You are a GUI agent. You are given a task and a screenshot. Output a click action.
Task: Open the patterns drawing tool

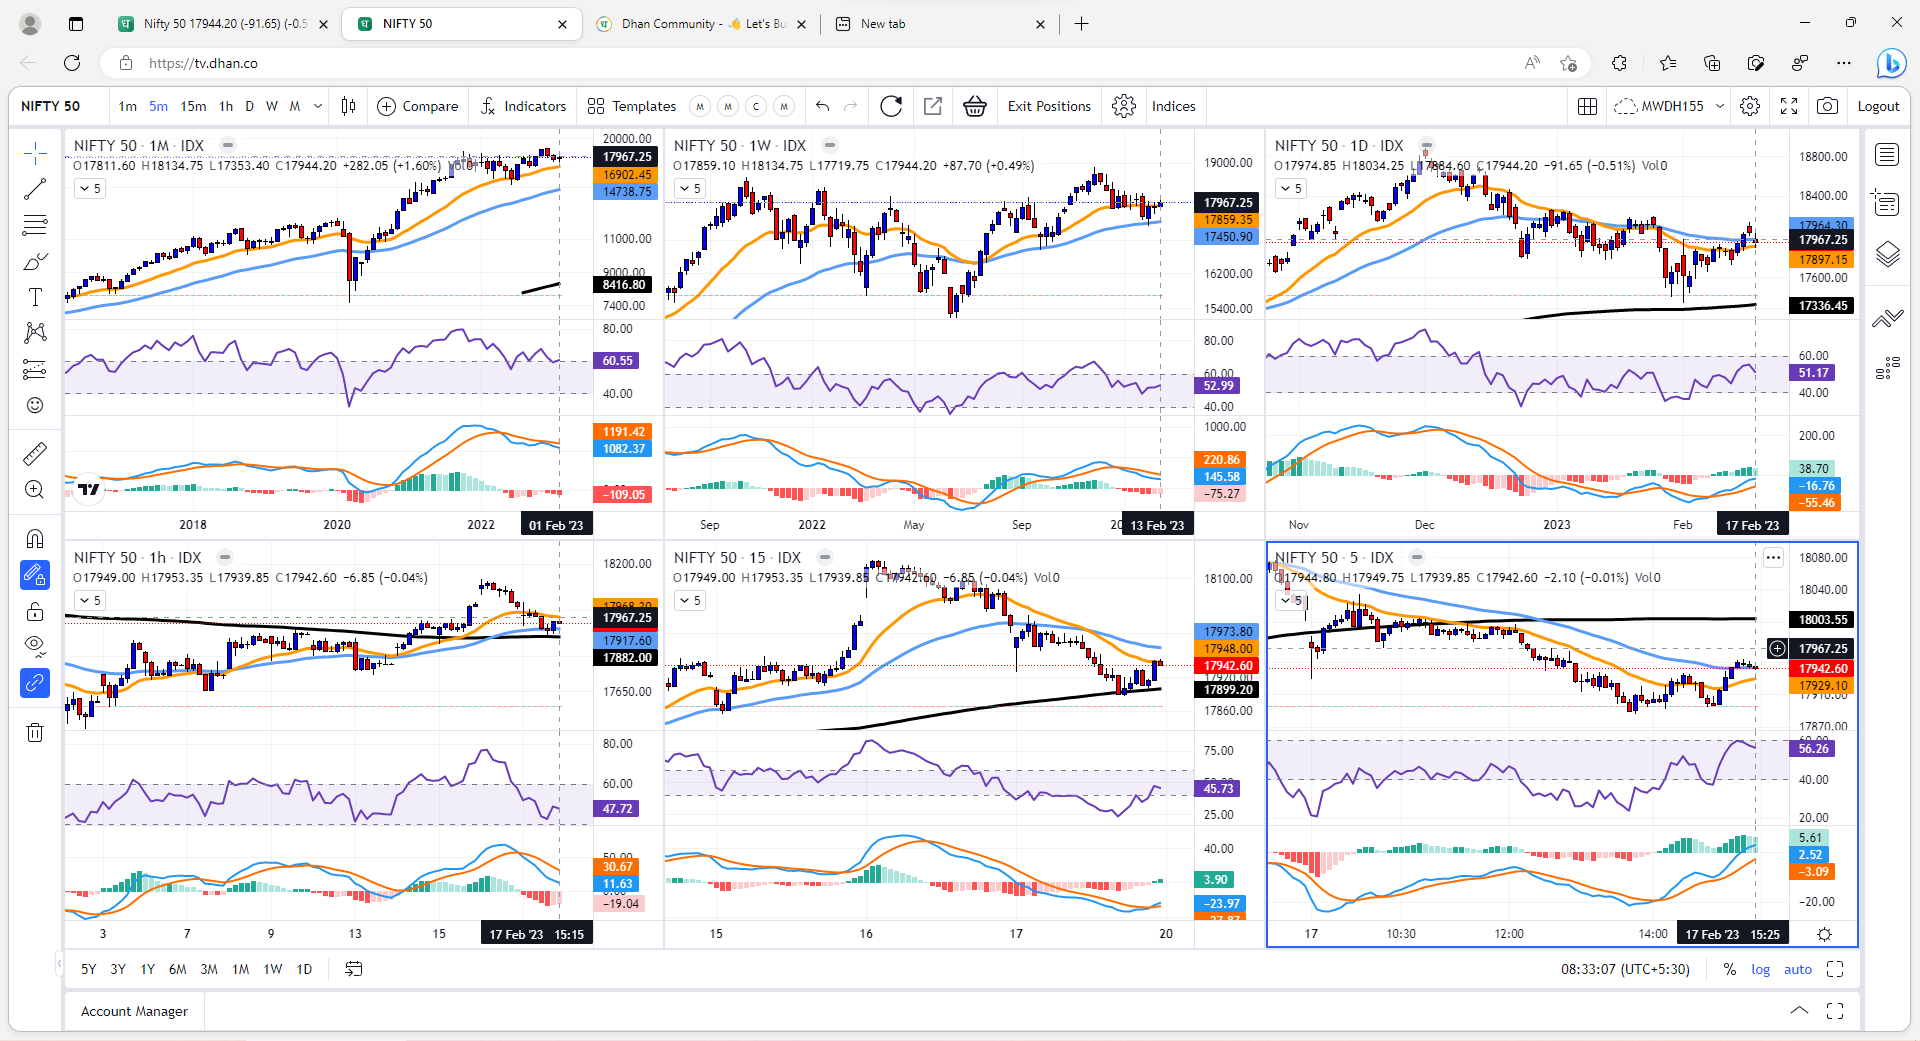(35, 333)
